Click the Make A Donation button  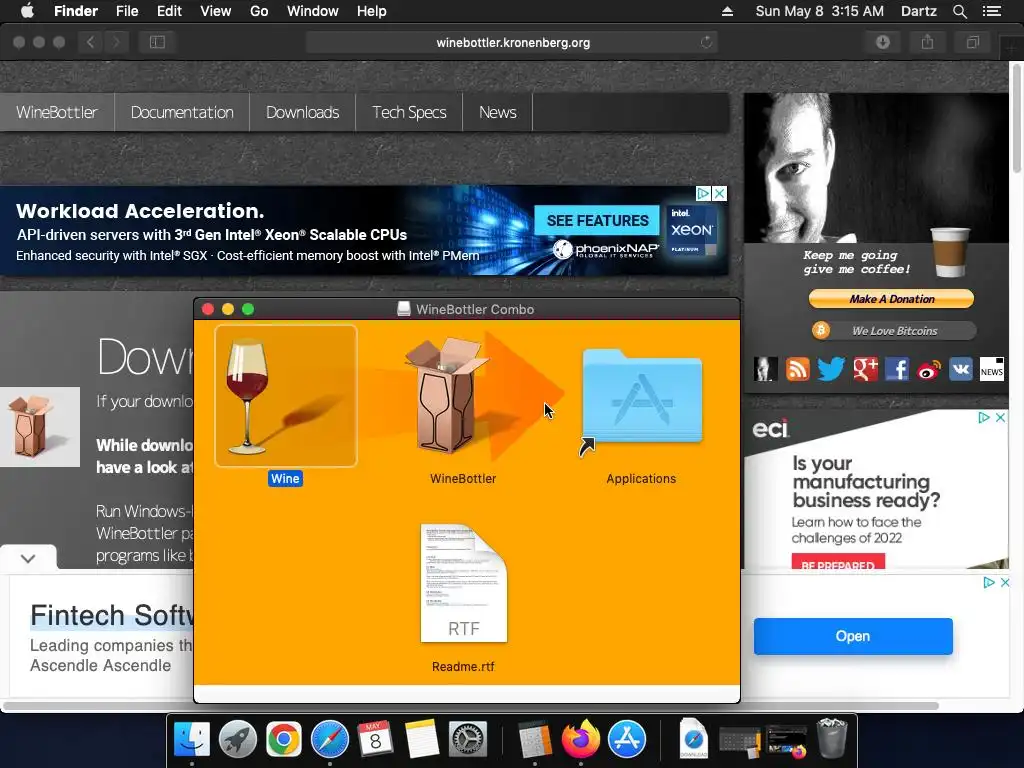891,299
